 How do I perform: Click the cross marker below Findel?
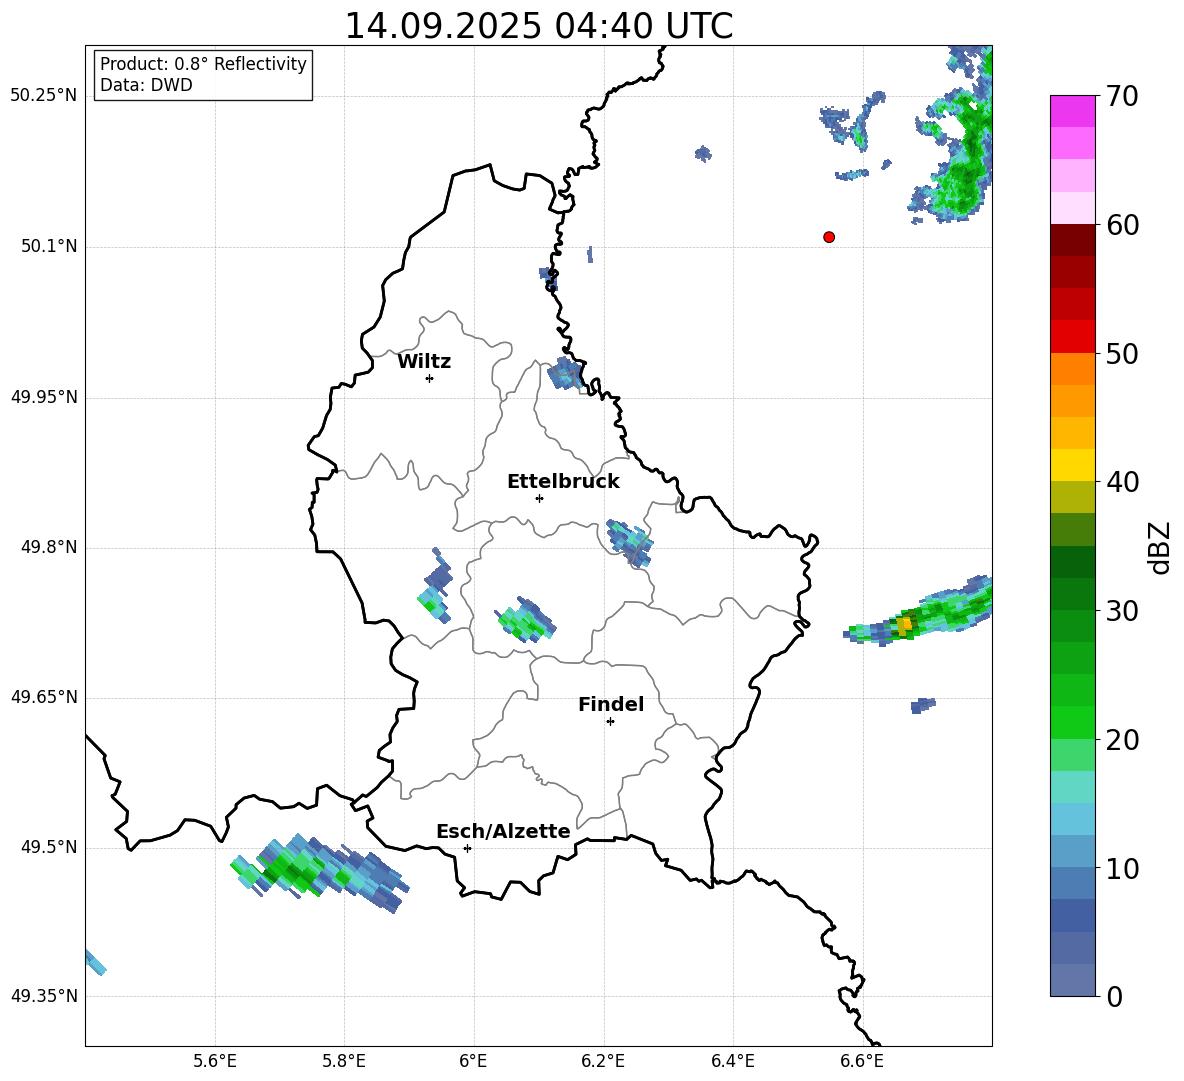610,722
